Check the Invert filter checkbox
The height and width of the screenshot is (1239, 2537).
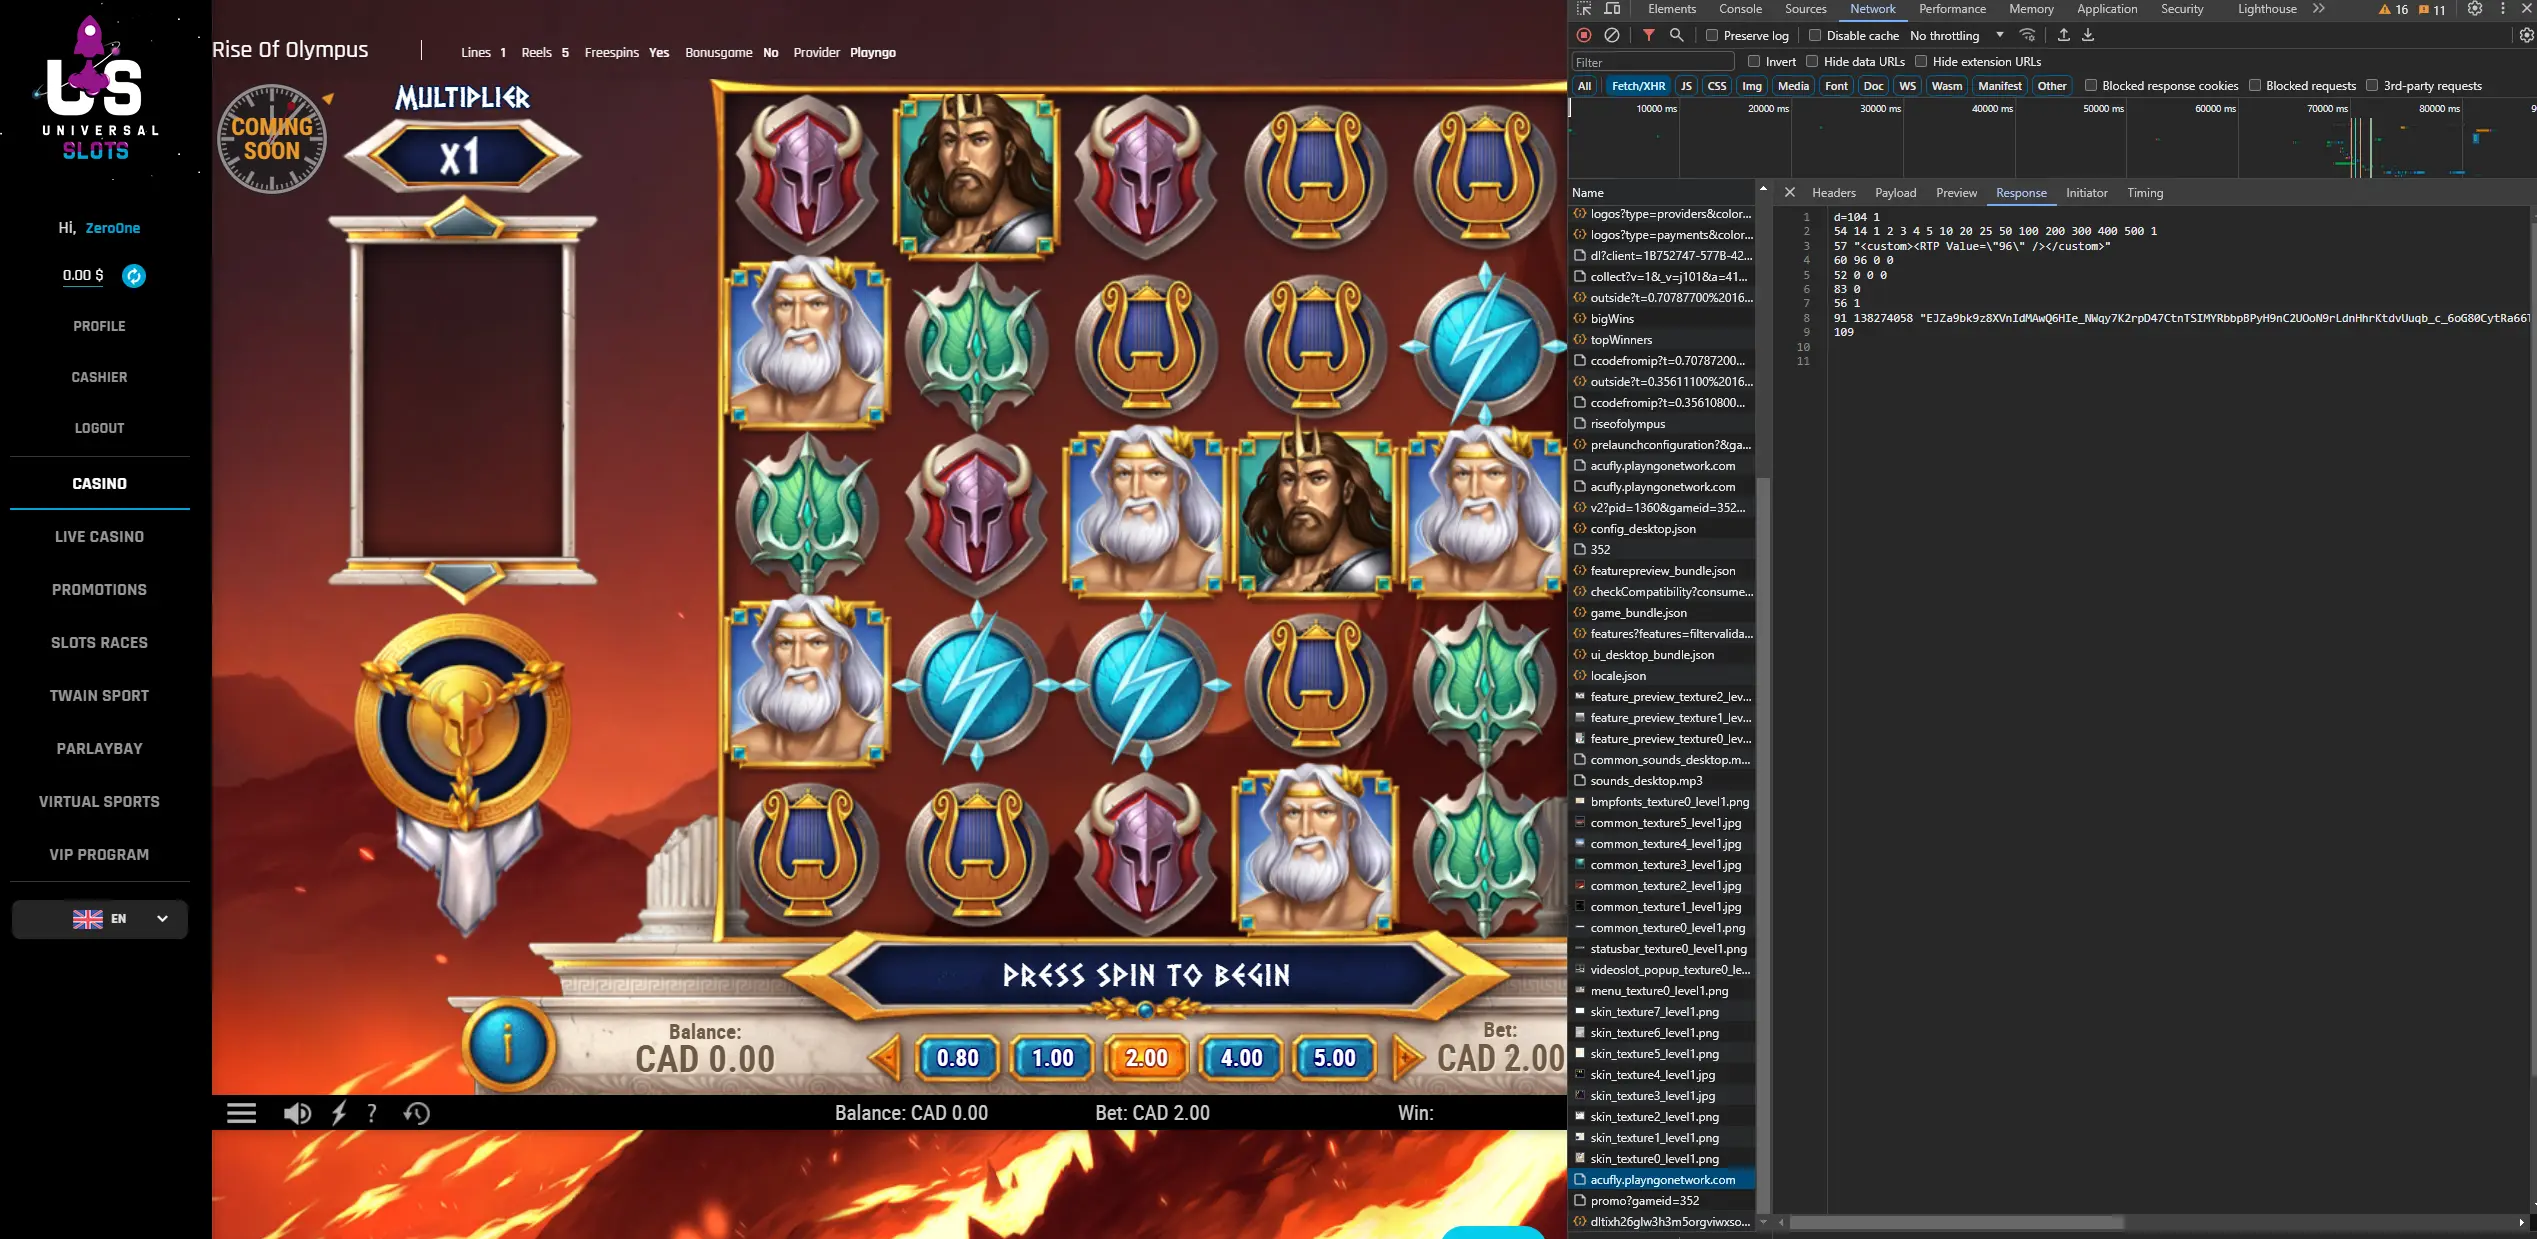click(1754, 62)
